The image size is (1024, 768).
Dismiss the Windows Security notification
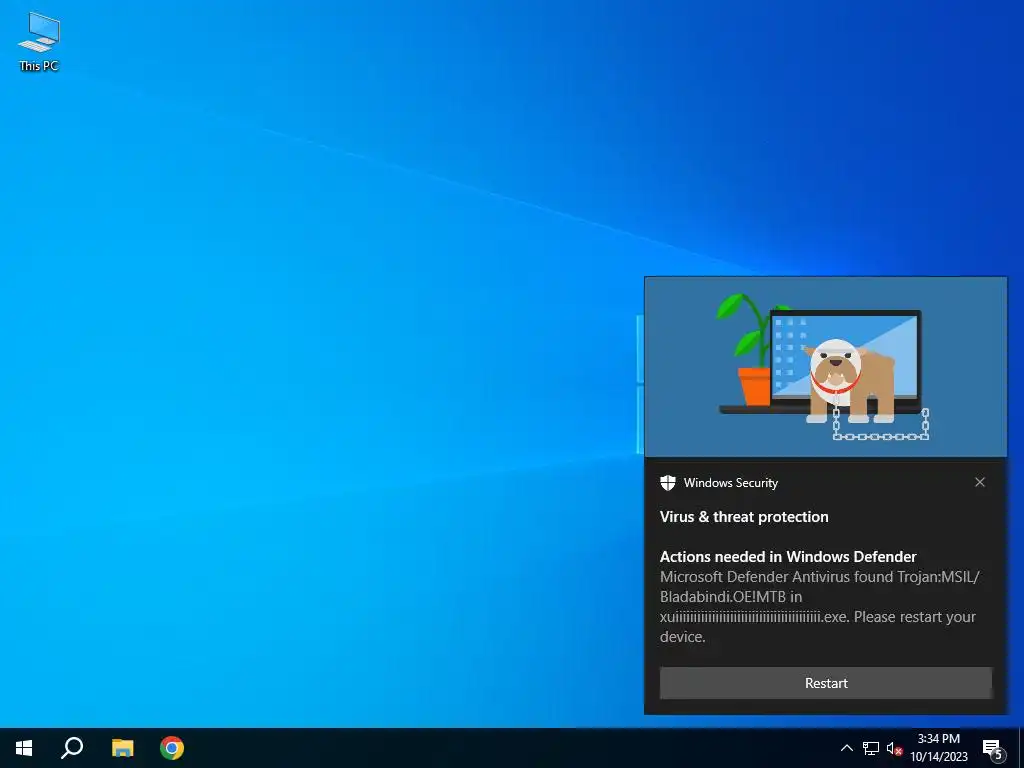pyautogui.click(x=980, y=482)
